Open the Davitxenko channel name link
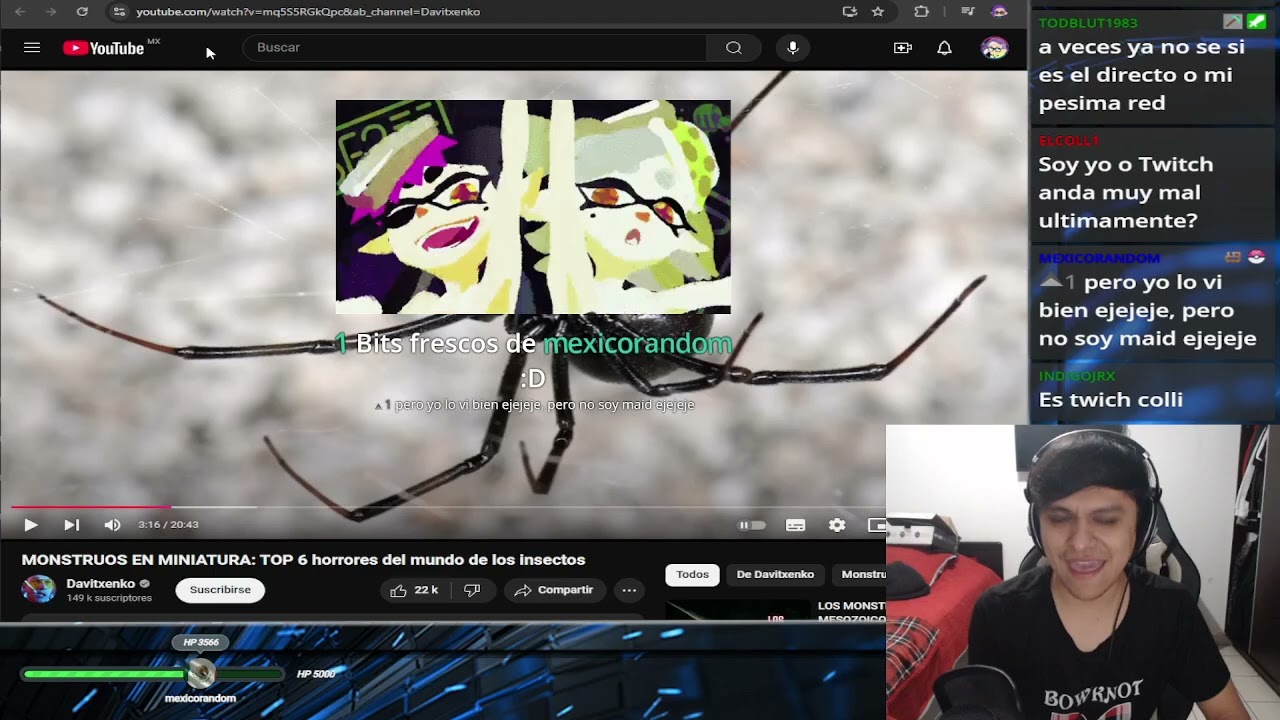The height and width of the screenshot is (720, 1280). [101, 583]
